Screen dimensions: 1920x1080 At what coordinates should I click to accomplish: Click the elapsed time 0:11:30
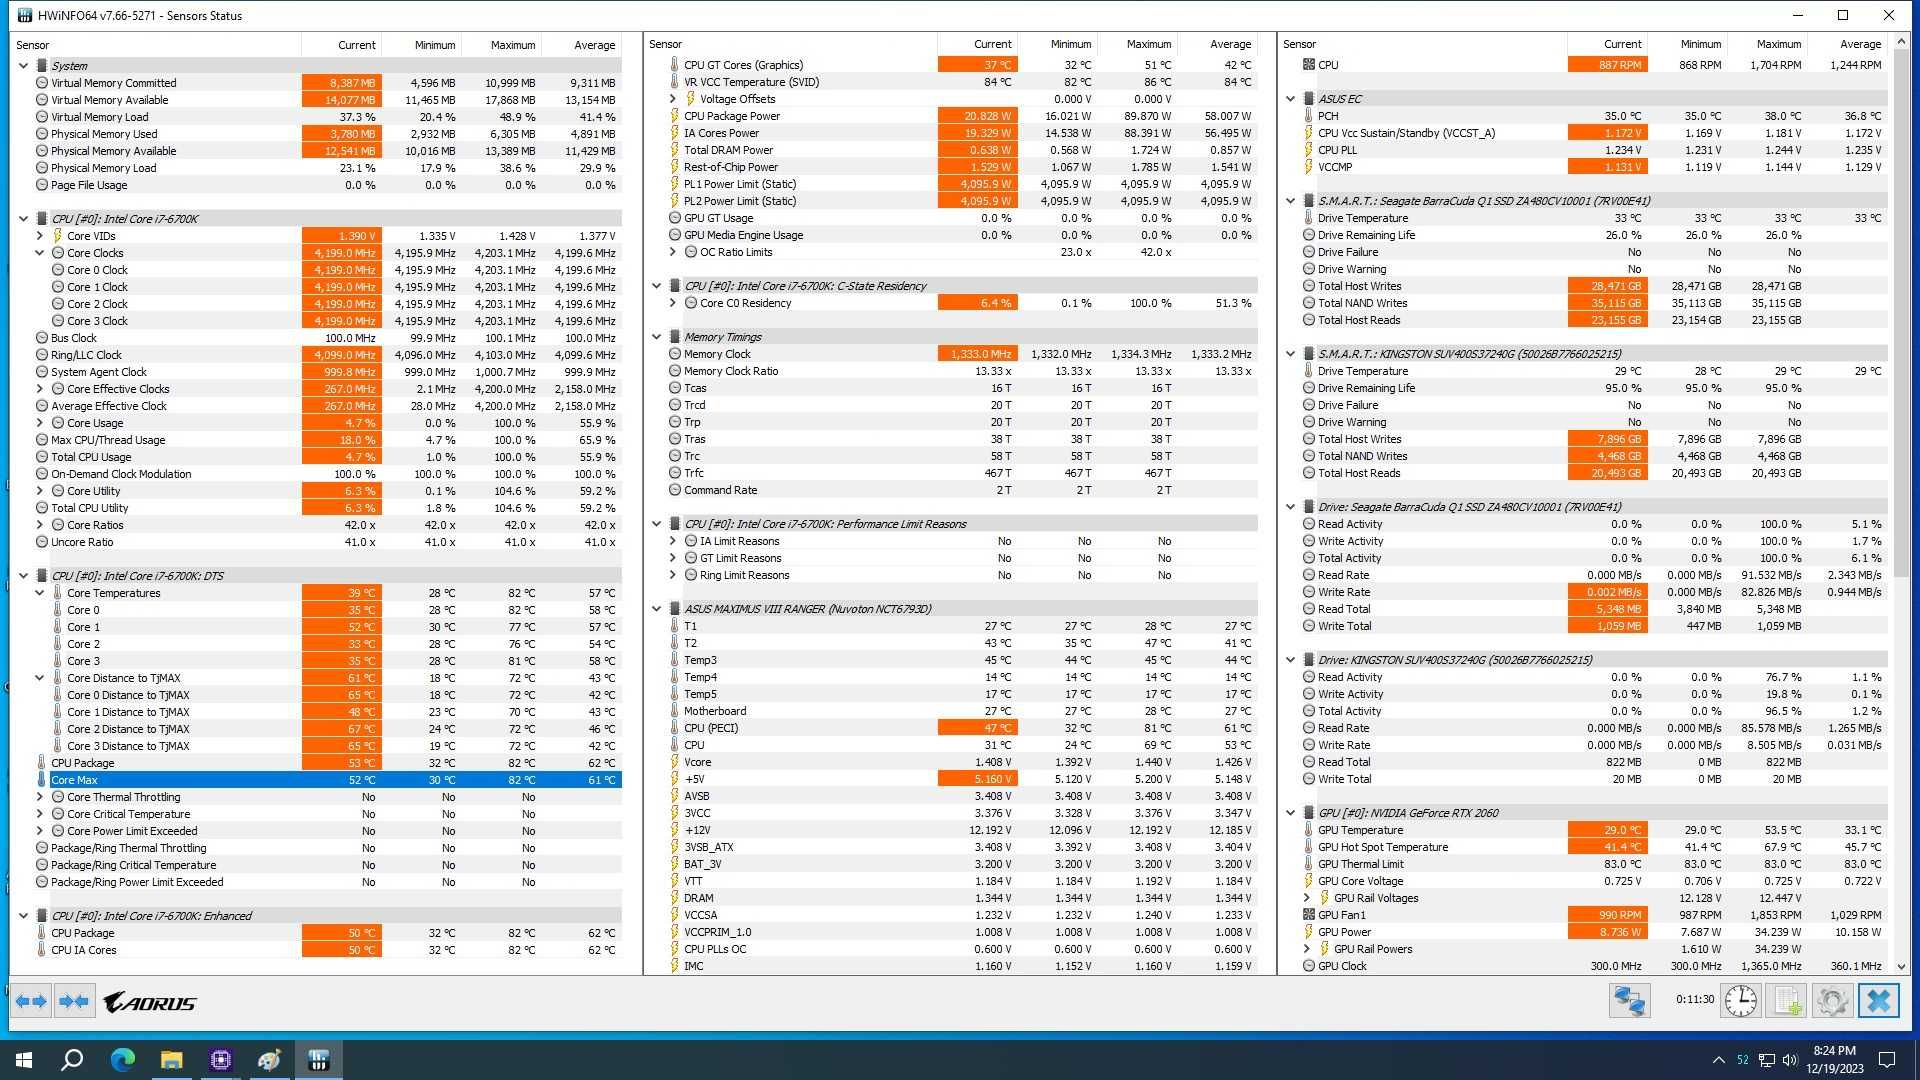click(x=1695, y=999)
